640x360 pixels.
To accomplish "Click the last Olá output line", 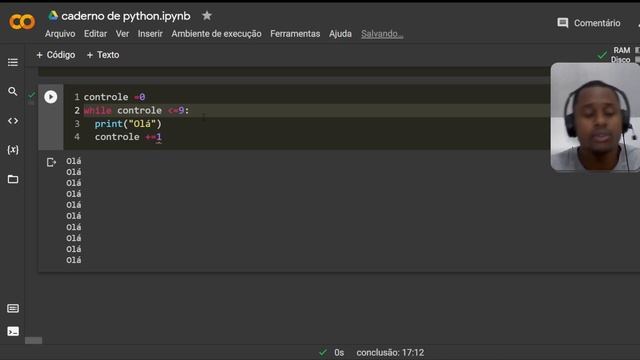I will [x=73, y=260].
